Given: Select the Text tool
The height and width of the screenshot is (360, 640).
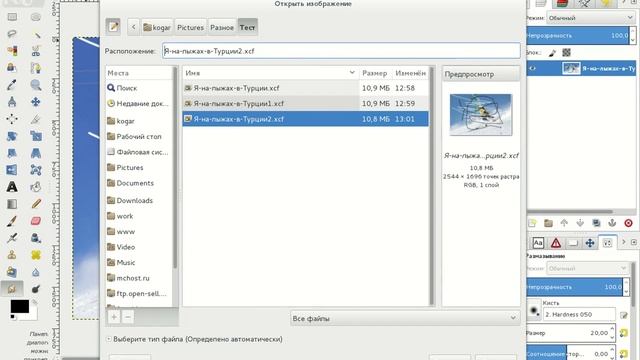Looking at the screenshot, I should click(x=12, y=187).
